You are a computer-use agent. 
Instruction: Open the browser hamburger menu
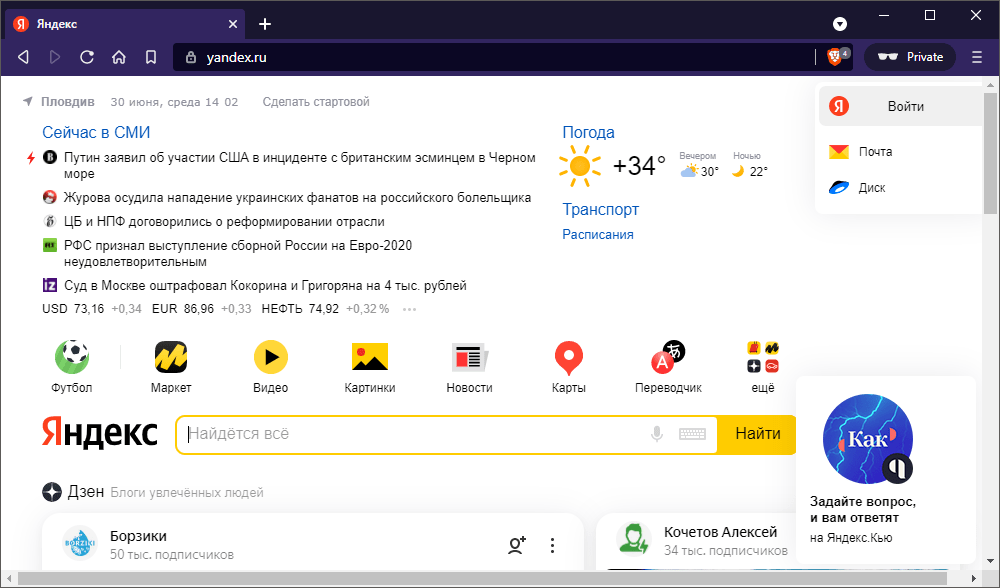point(977,57)
